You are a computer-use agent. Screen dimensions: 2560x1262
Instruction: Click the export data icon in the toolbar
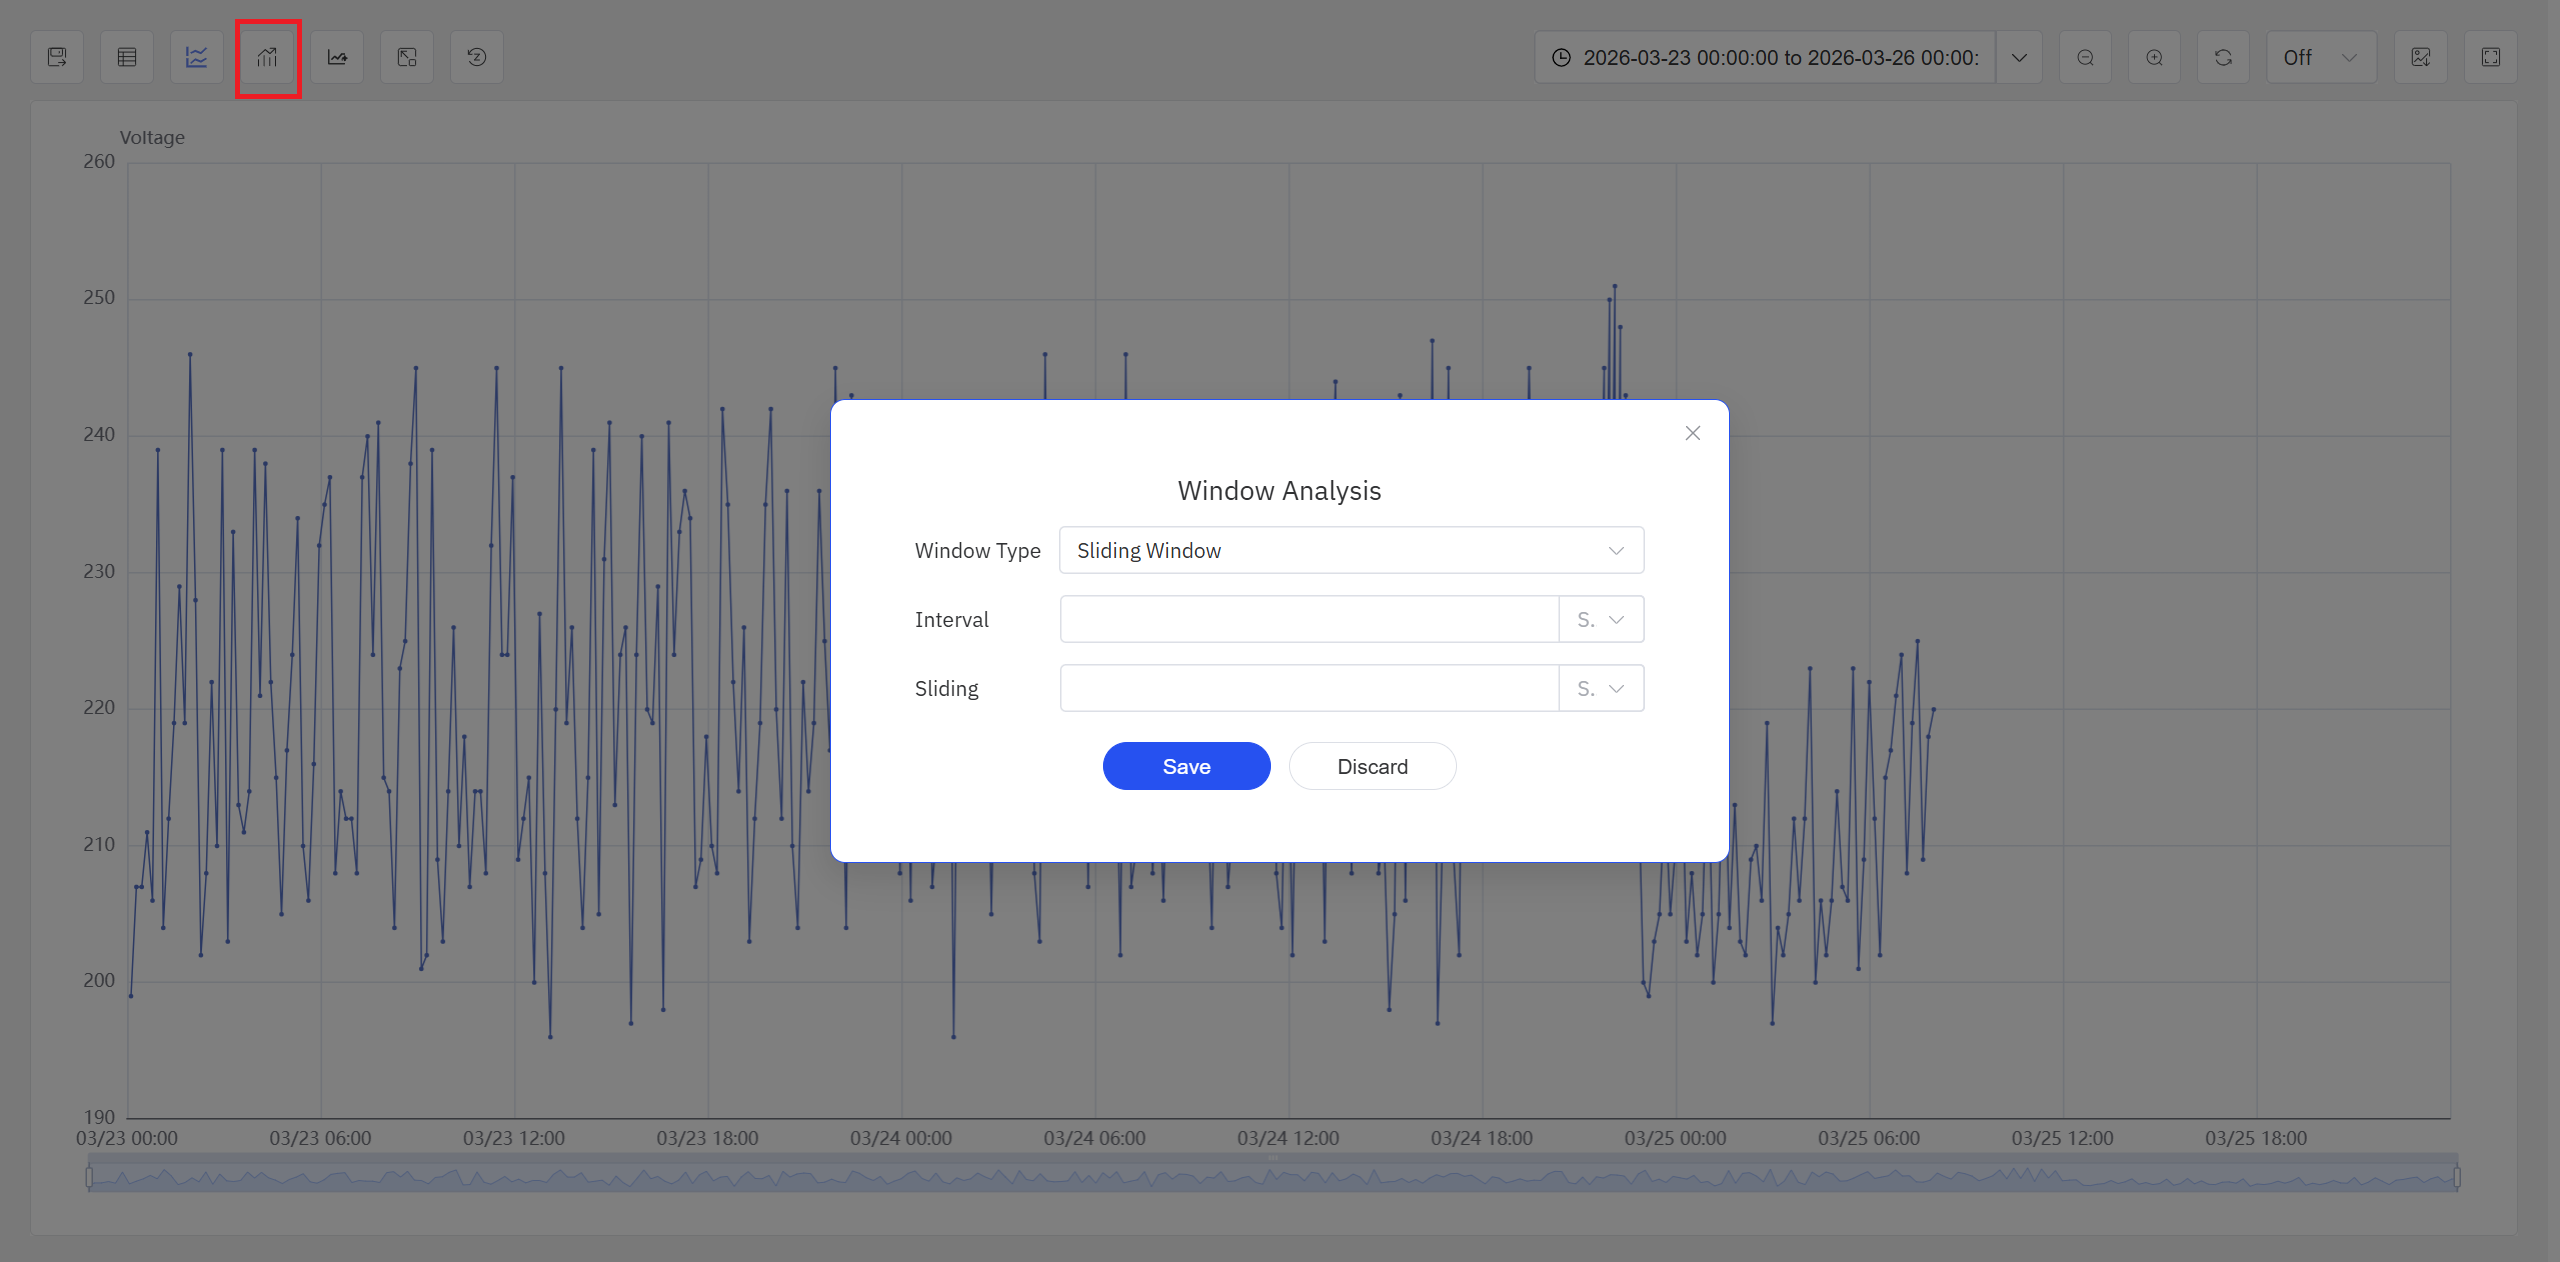click(57, 57)
